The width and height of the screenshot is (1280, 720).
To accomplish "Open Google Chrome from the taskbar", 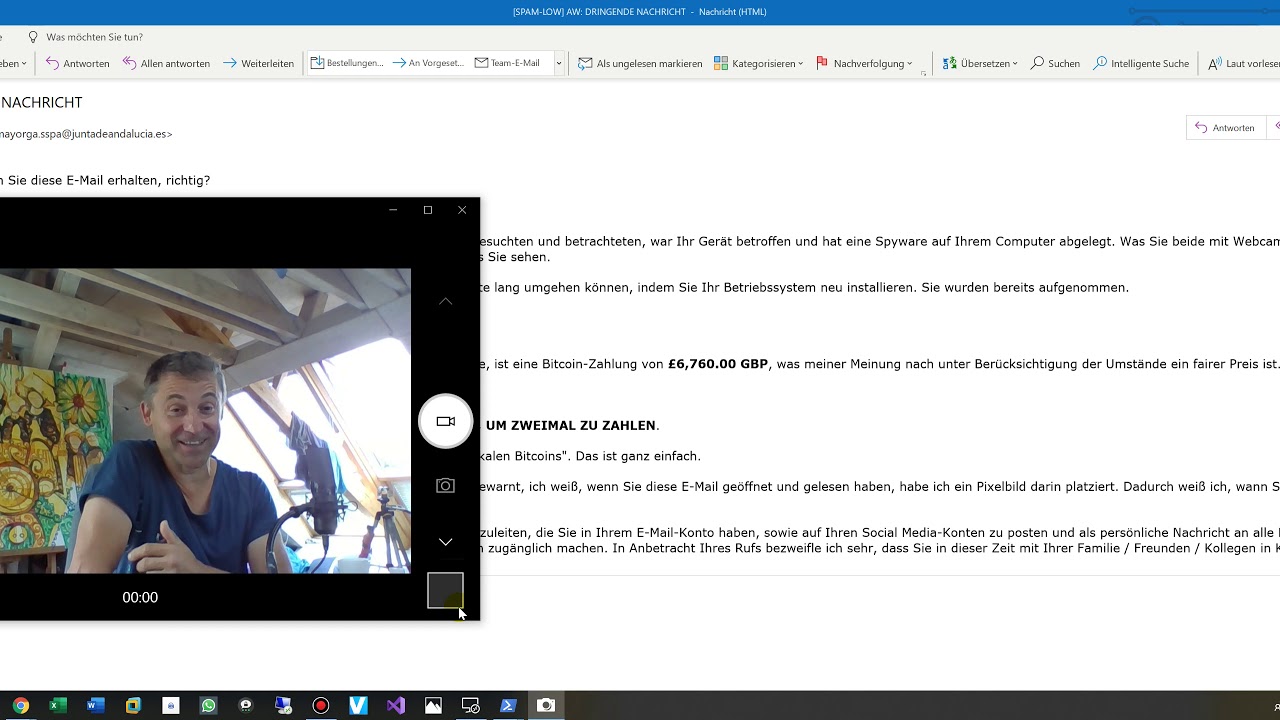I will [x=21, y=706].
